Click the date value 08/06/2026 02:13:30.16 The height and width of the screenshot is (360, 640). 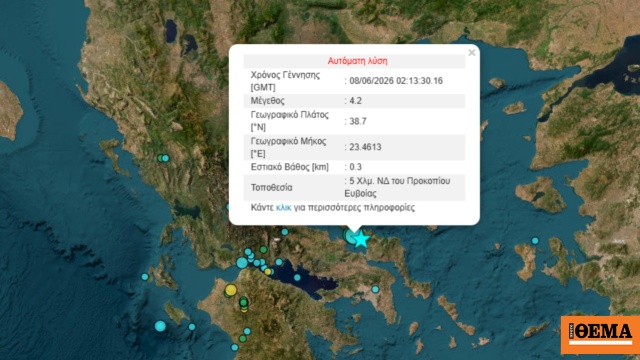click(x=396, y=81)
